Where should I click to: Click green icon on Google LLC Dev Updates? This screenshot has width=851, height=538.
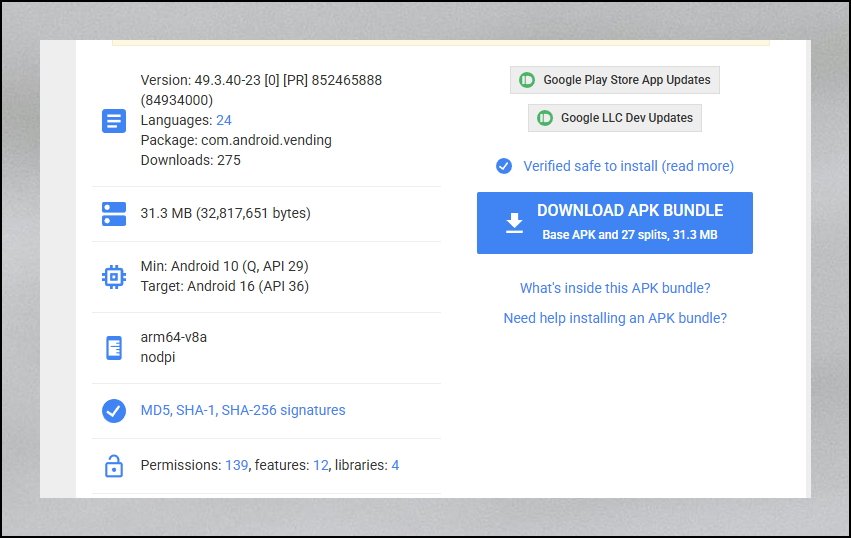(545, 118)
